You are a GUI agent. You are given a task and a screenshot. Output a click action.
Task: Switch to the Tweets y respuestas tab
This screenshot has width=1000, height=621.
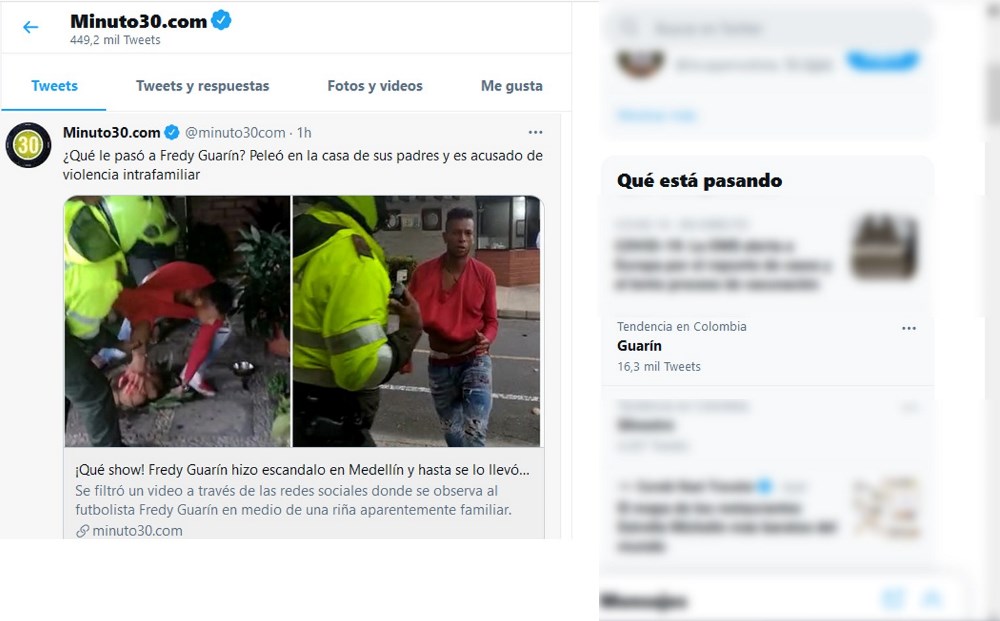click(x=202, y=86)
